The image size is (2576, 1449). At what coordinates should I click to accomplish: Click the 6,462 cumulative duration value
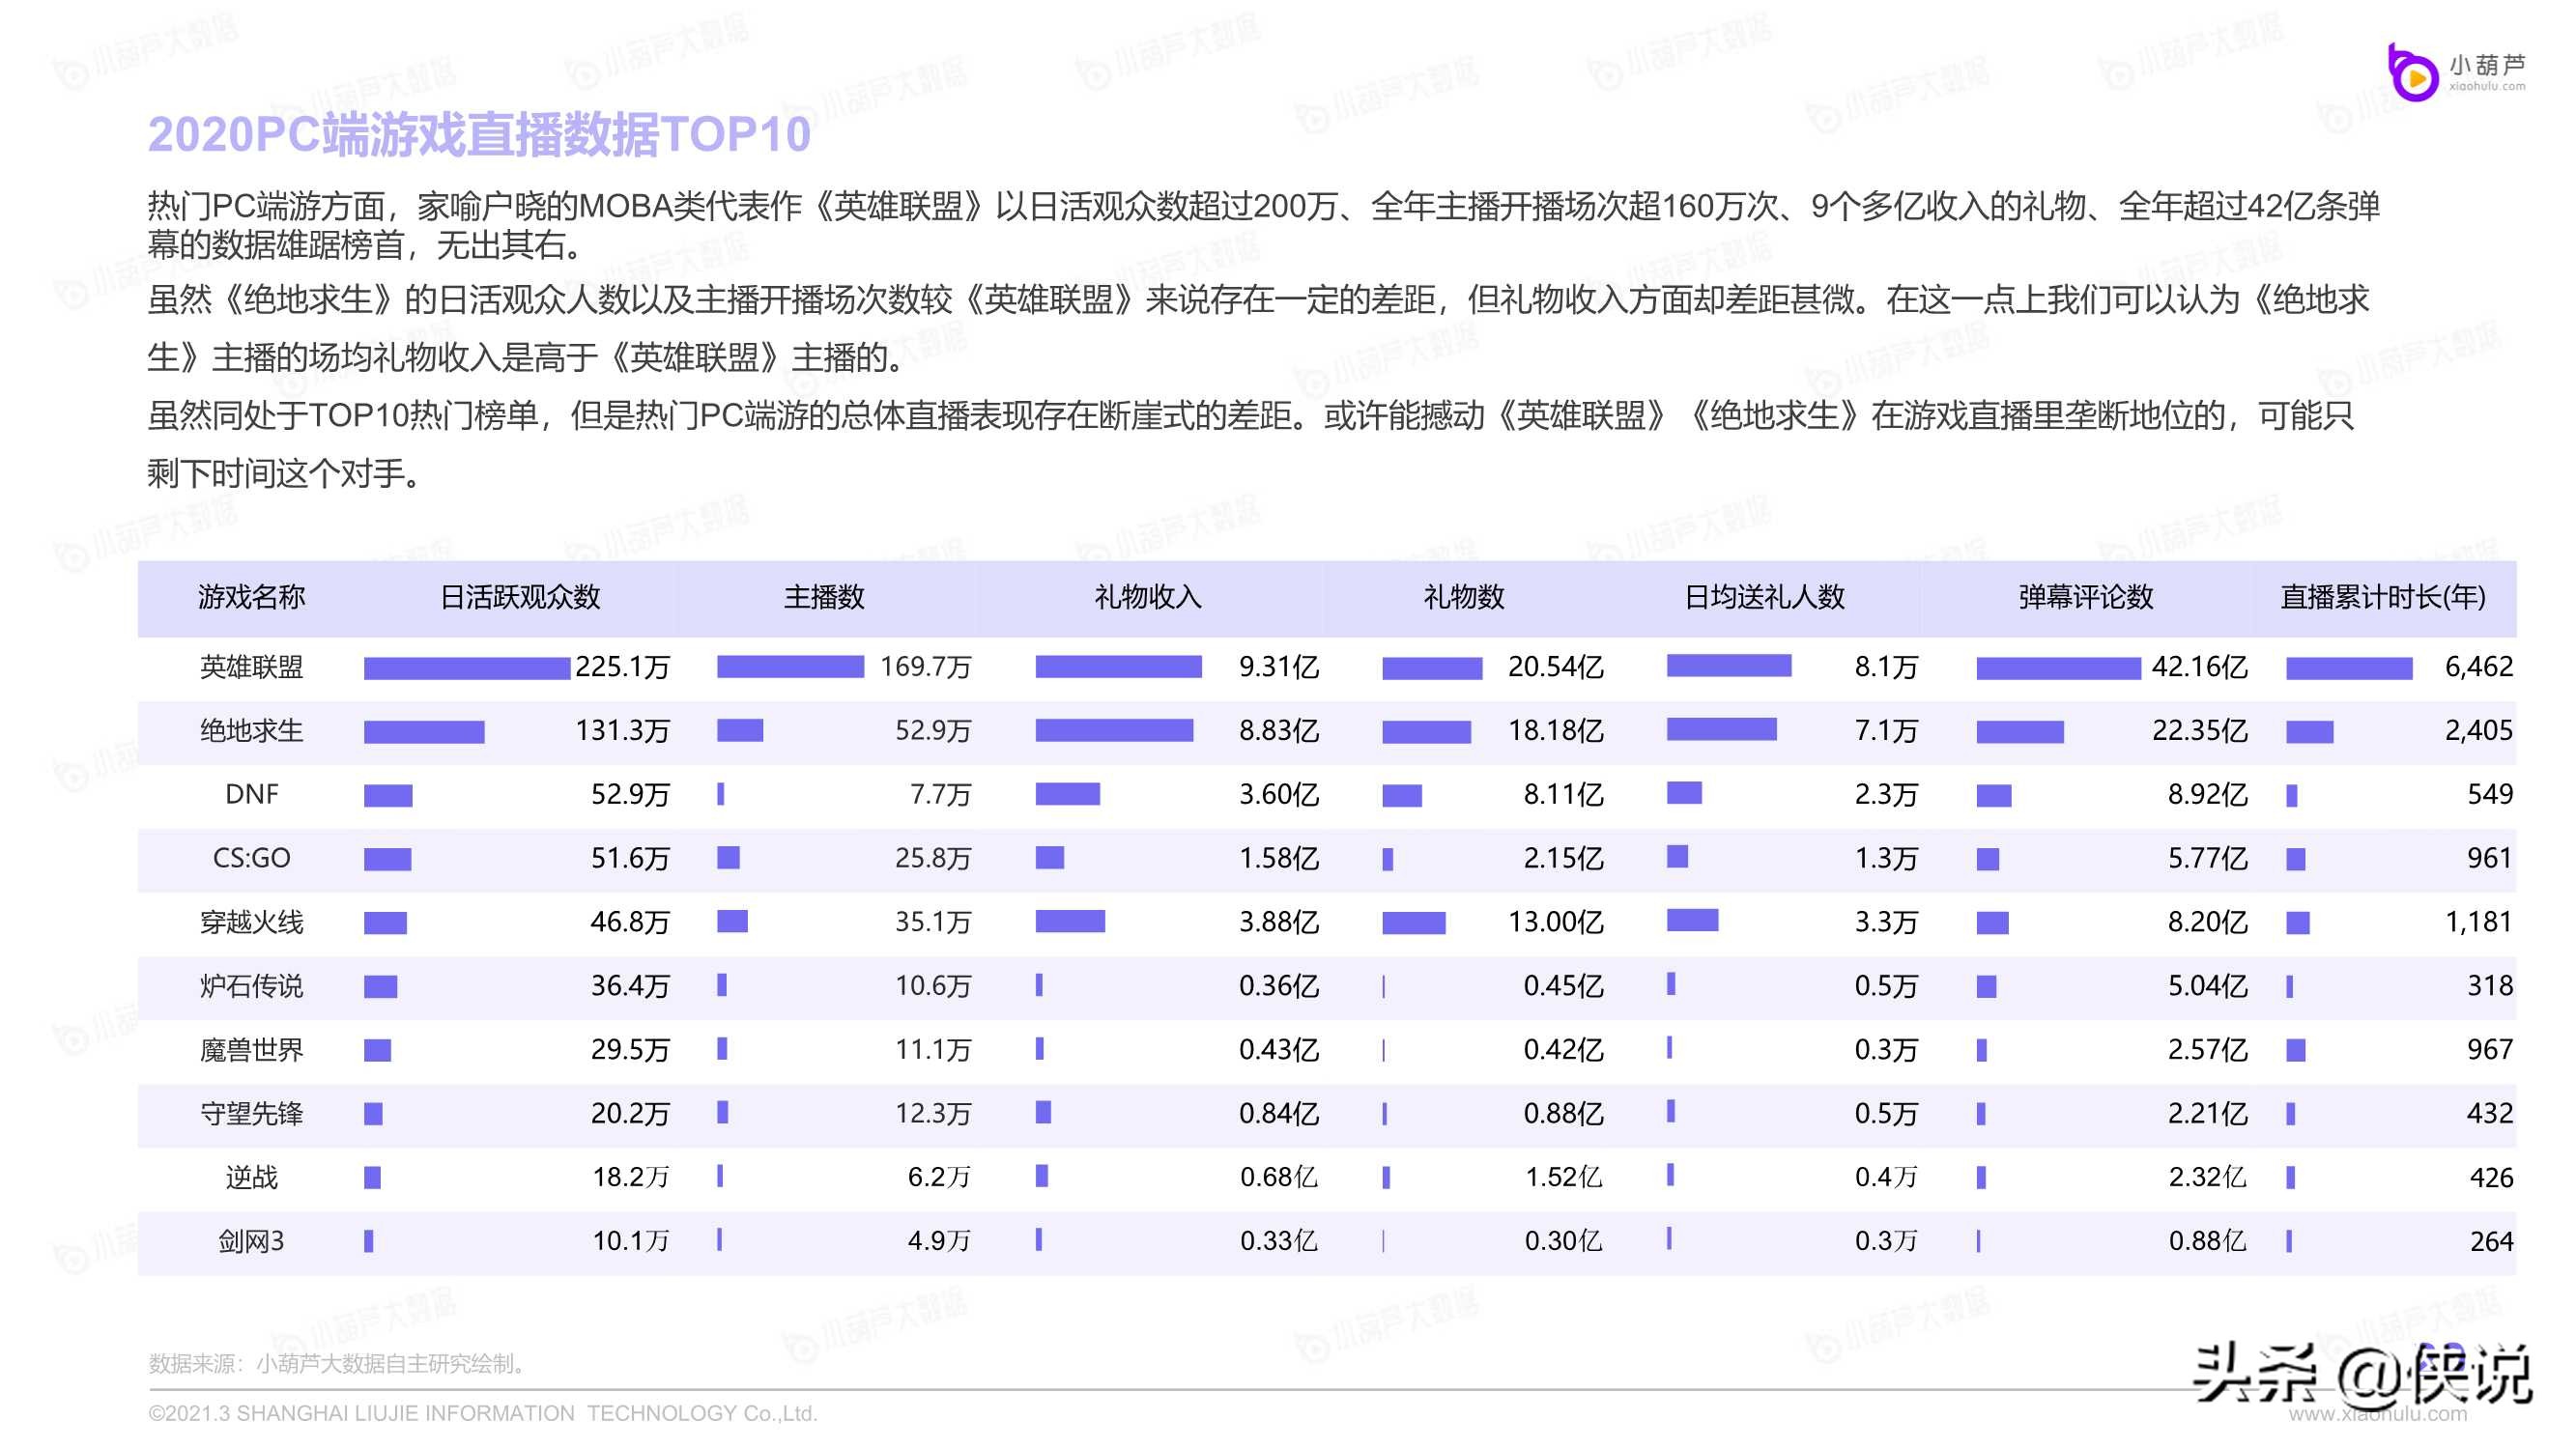click(2478, 667)
